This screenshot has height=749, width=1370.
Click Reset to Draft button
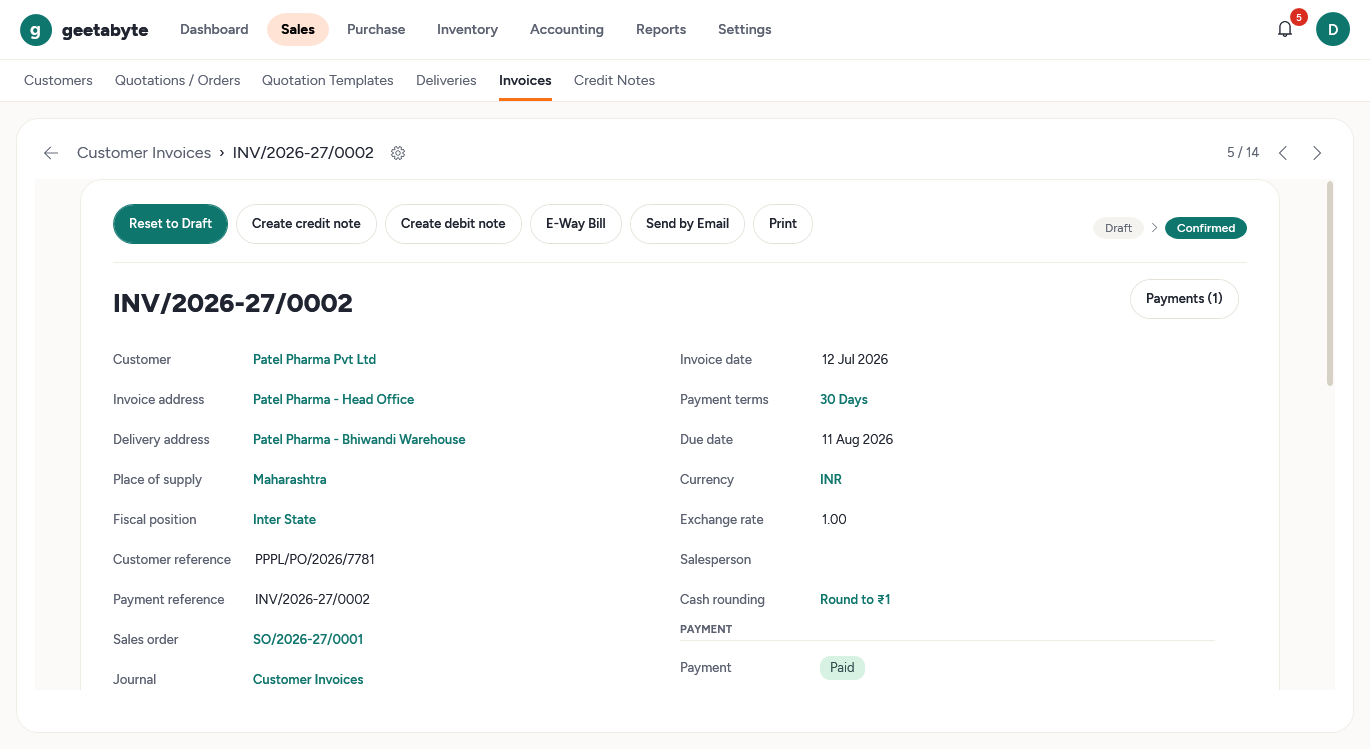point(170,224)
